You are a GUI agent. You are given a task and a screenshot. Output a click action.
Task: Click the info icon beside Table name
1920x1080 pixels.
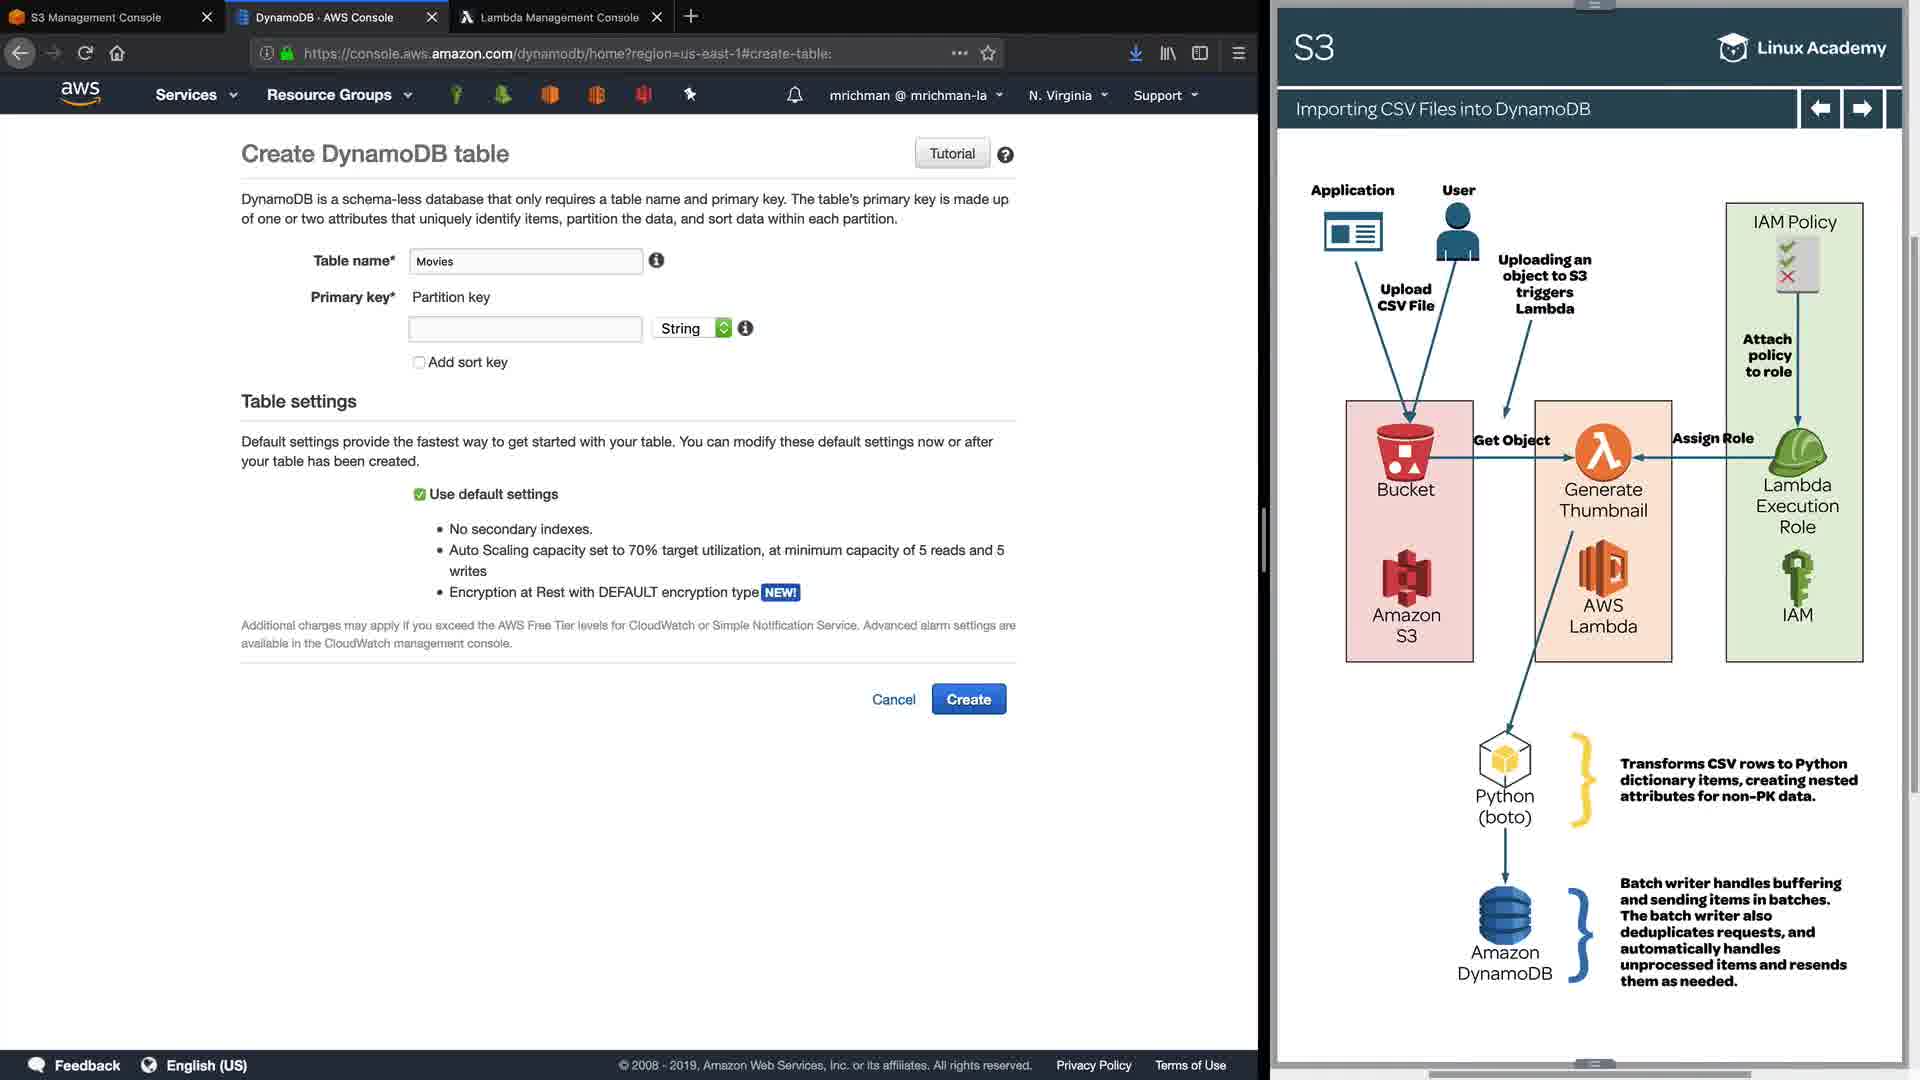656,260
